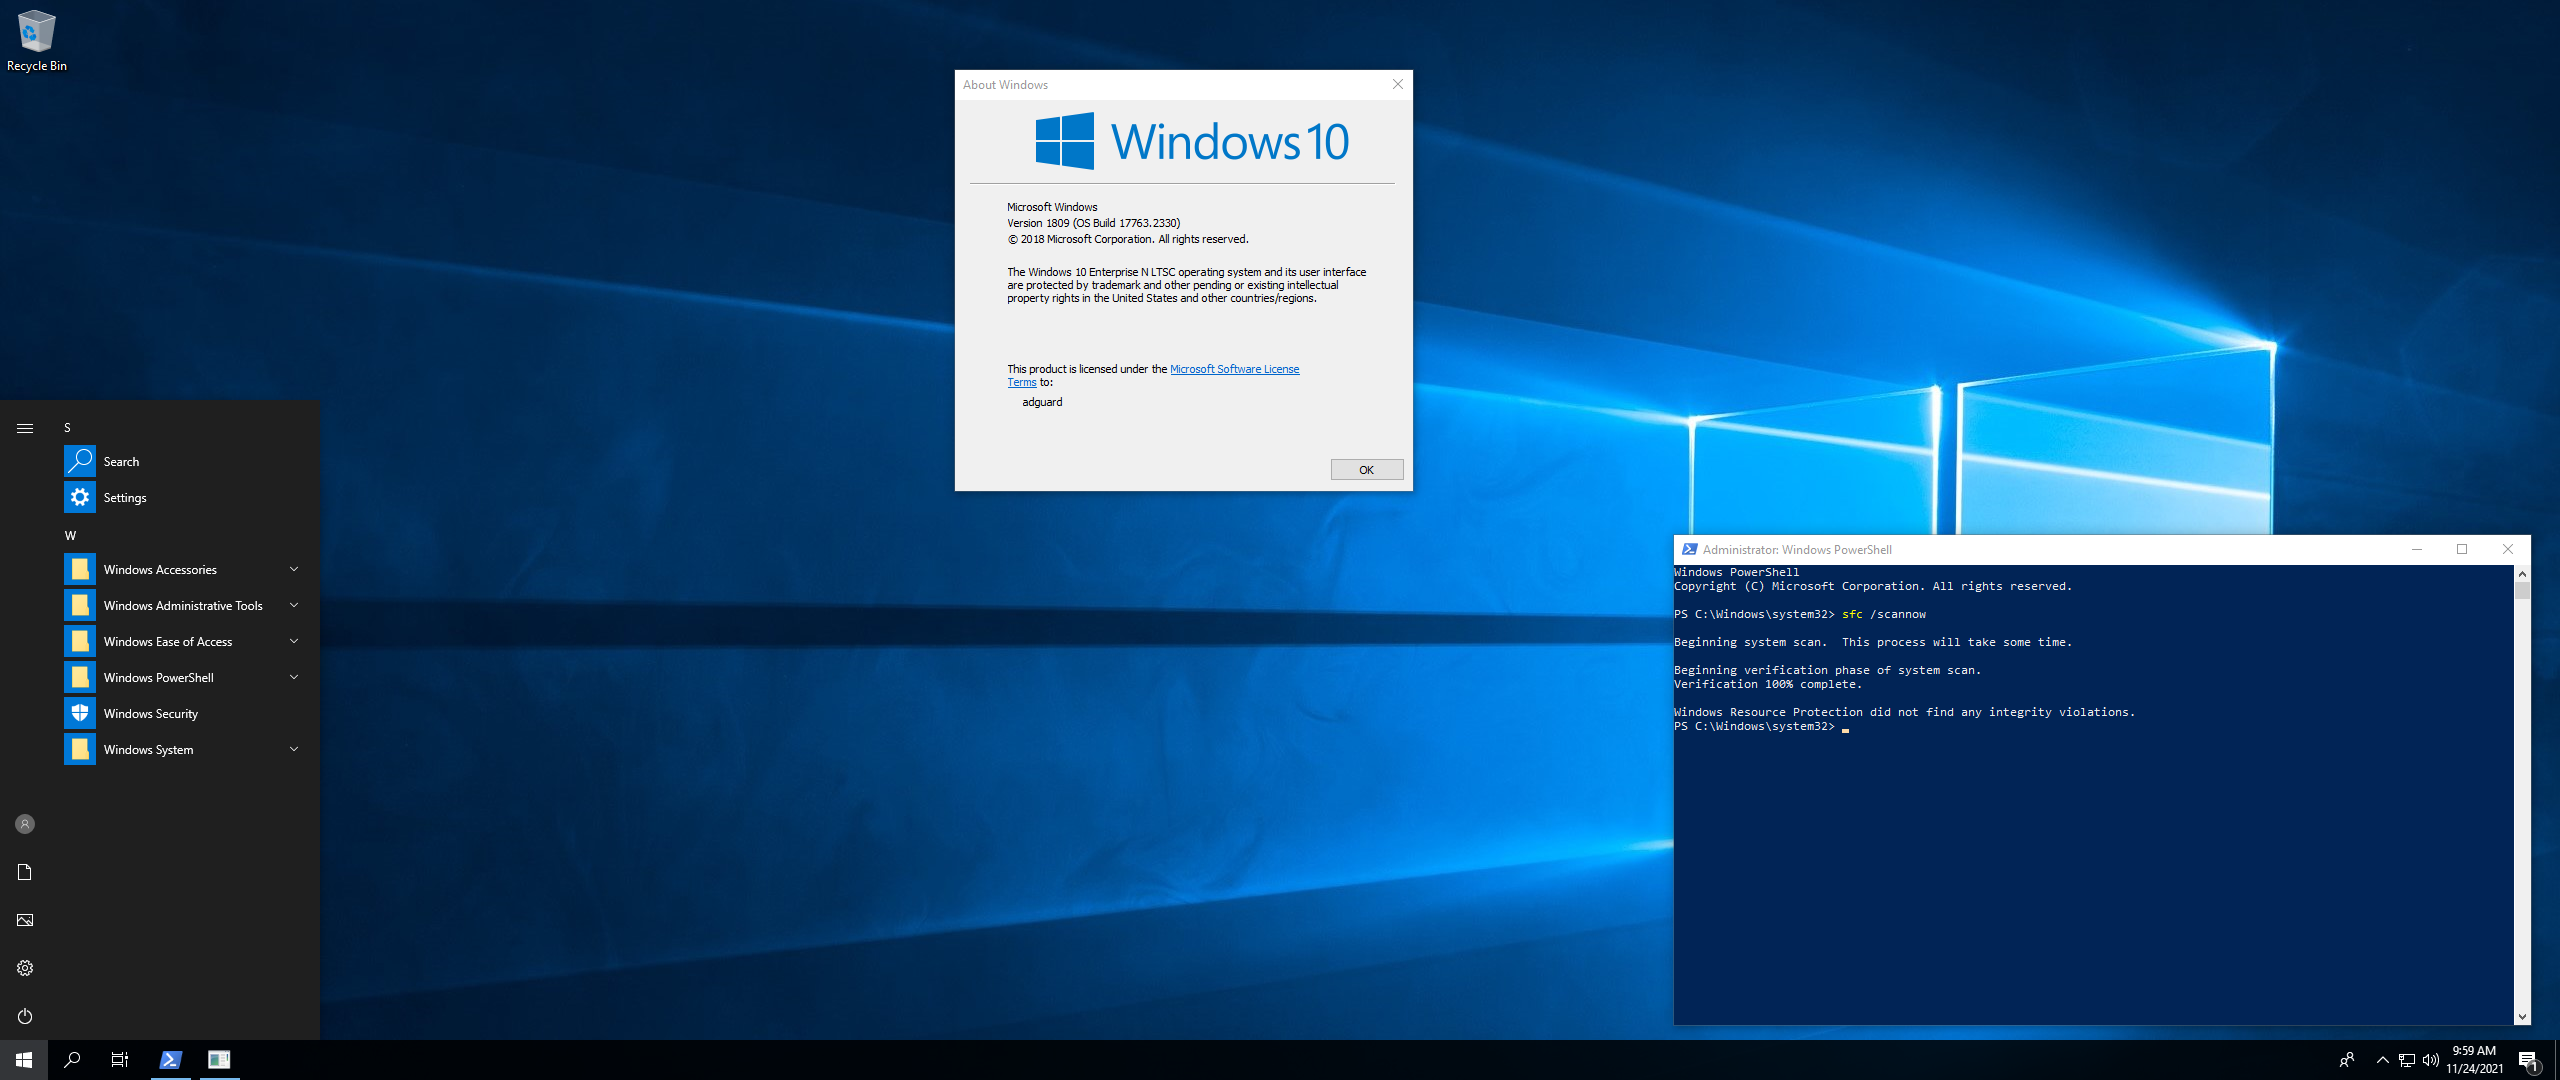Click the user account icon in Start
The width and height of the screenshot is (2560, 1080).
click(25, 824)
